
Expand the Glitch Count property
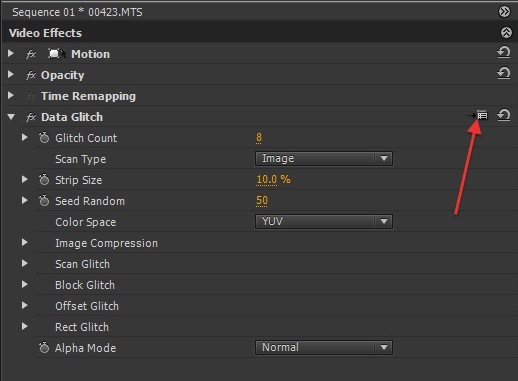coord(24,137)
